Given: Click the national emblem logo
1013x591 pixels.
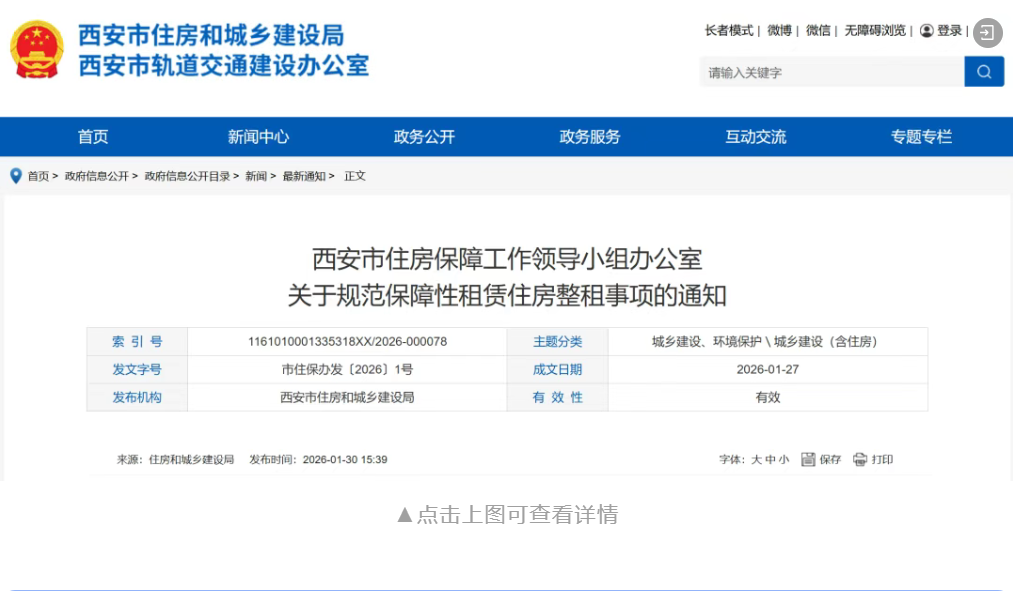Looking at the screenshot, I should (x=38, y=49).
